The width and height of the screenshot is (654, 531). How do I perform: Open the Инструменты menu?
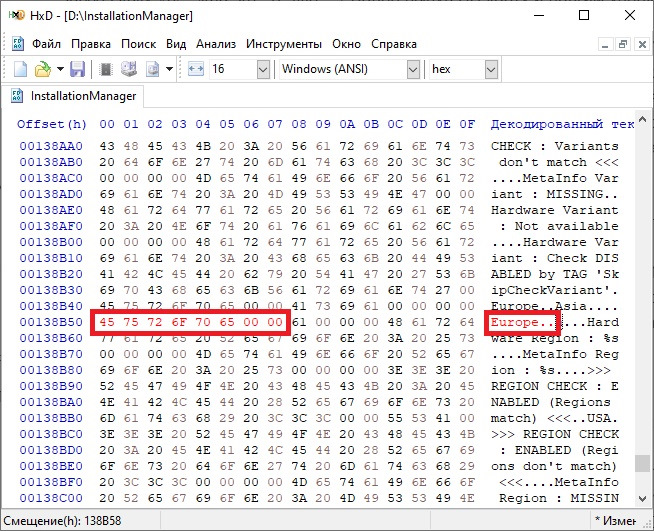284,44
